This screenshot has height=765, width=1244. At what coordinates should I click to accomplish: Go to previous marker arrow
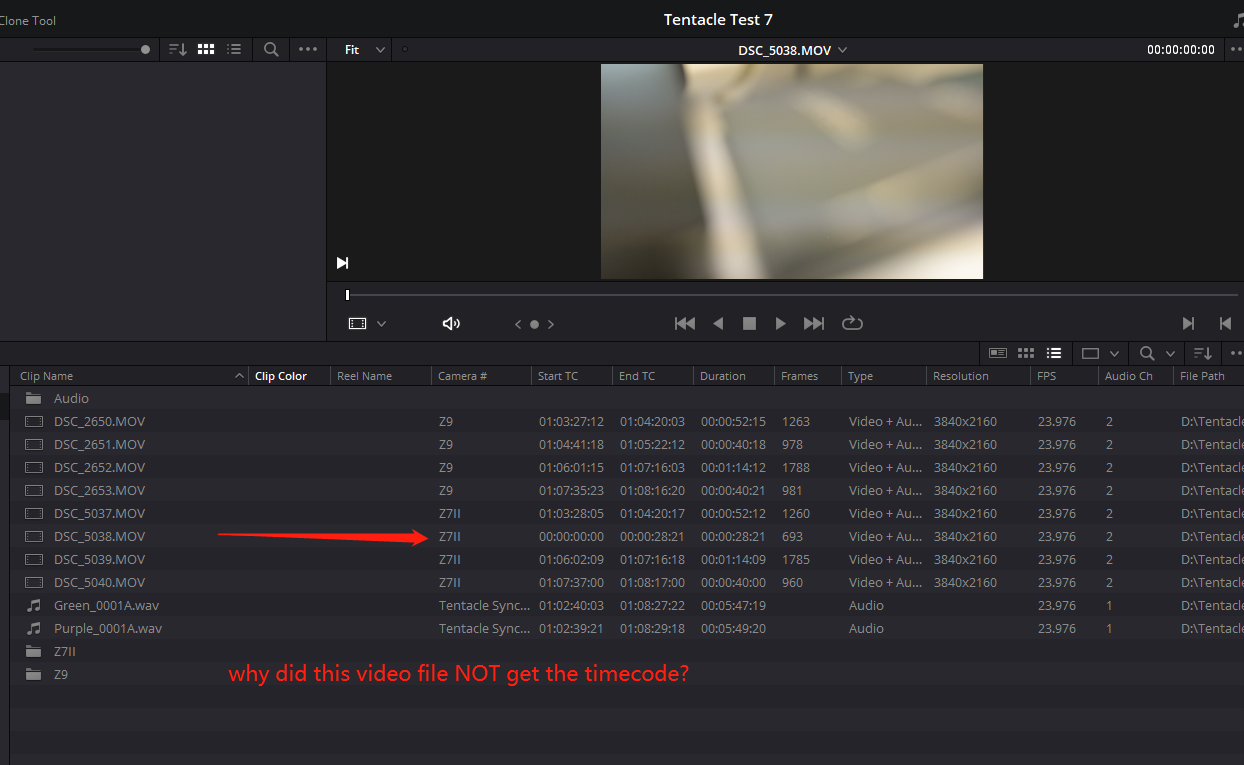[518, 324]
